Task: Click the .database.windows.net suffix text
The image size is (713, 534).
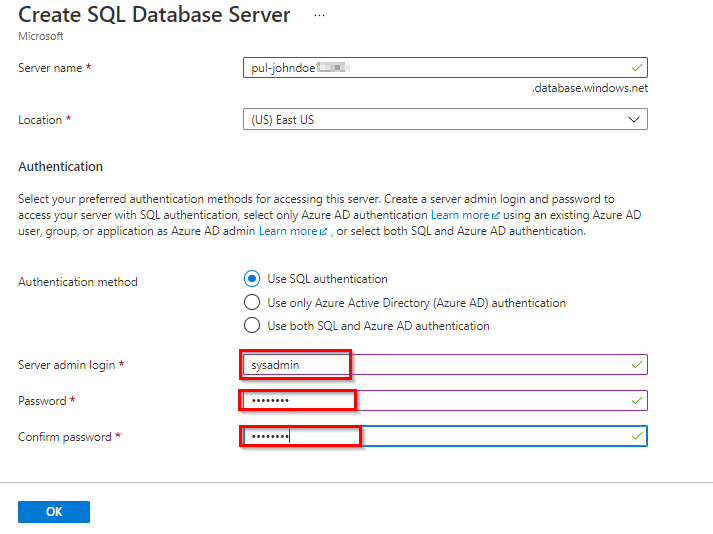Action: 590,88
